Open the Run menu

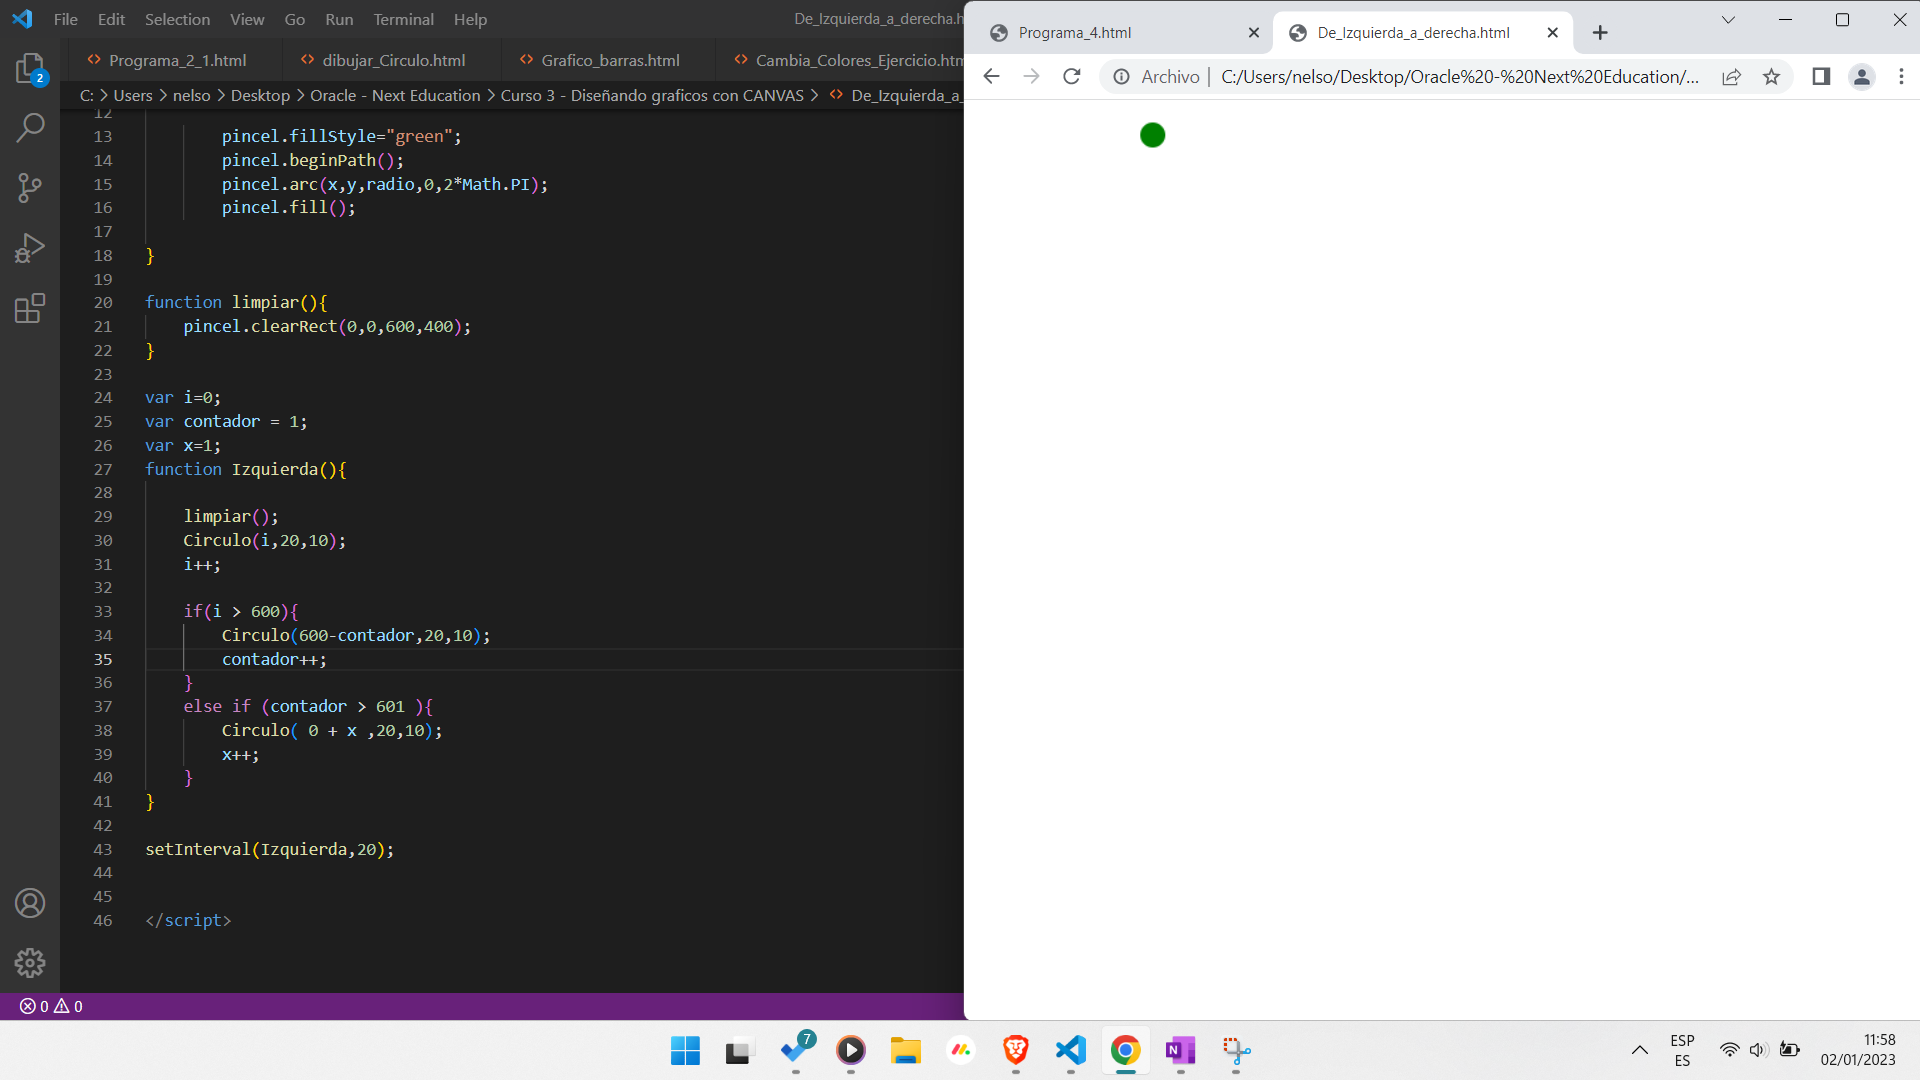coord(339,19)
